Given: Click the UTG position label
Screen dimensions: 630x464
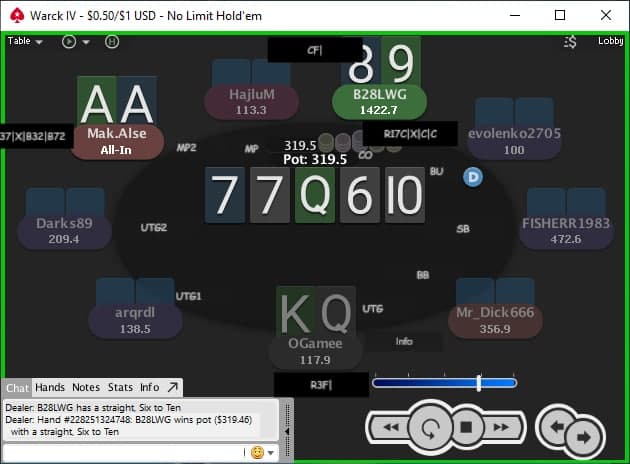Looking at the screenshot, I should pyautogui.click(x=372, y=309).
